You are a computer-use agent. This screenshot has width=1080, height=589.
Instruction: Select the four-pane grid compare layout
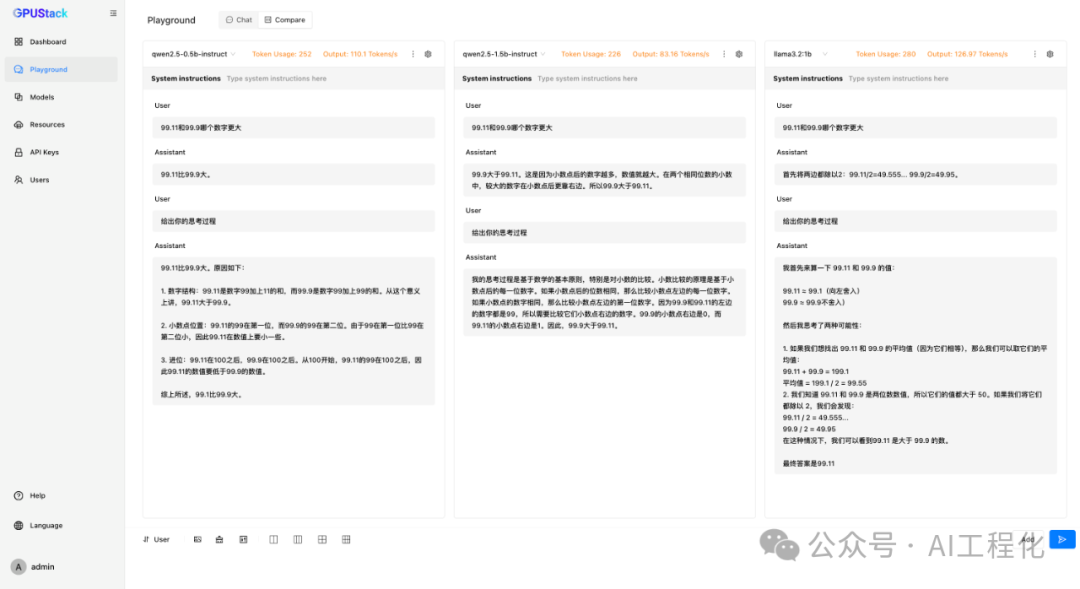pos(322,539)
